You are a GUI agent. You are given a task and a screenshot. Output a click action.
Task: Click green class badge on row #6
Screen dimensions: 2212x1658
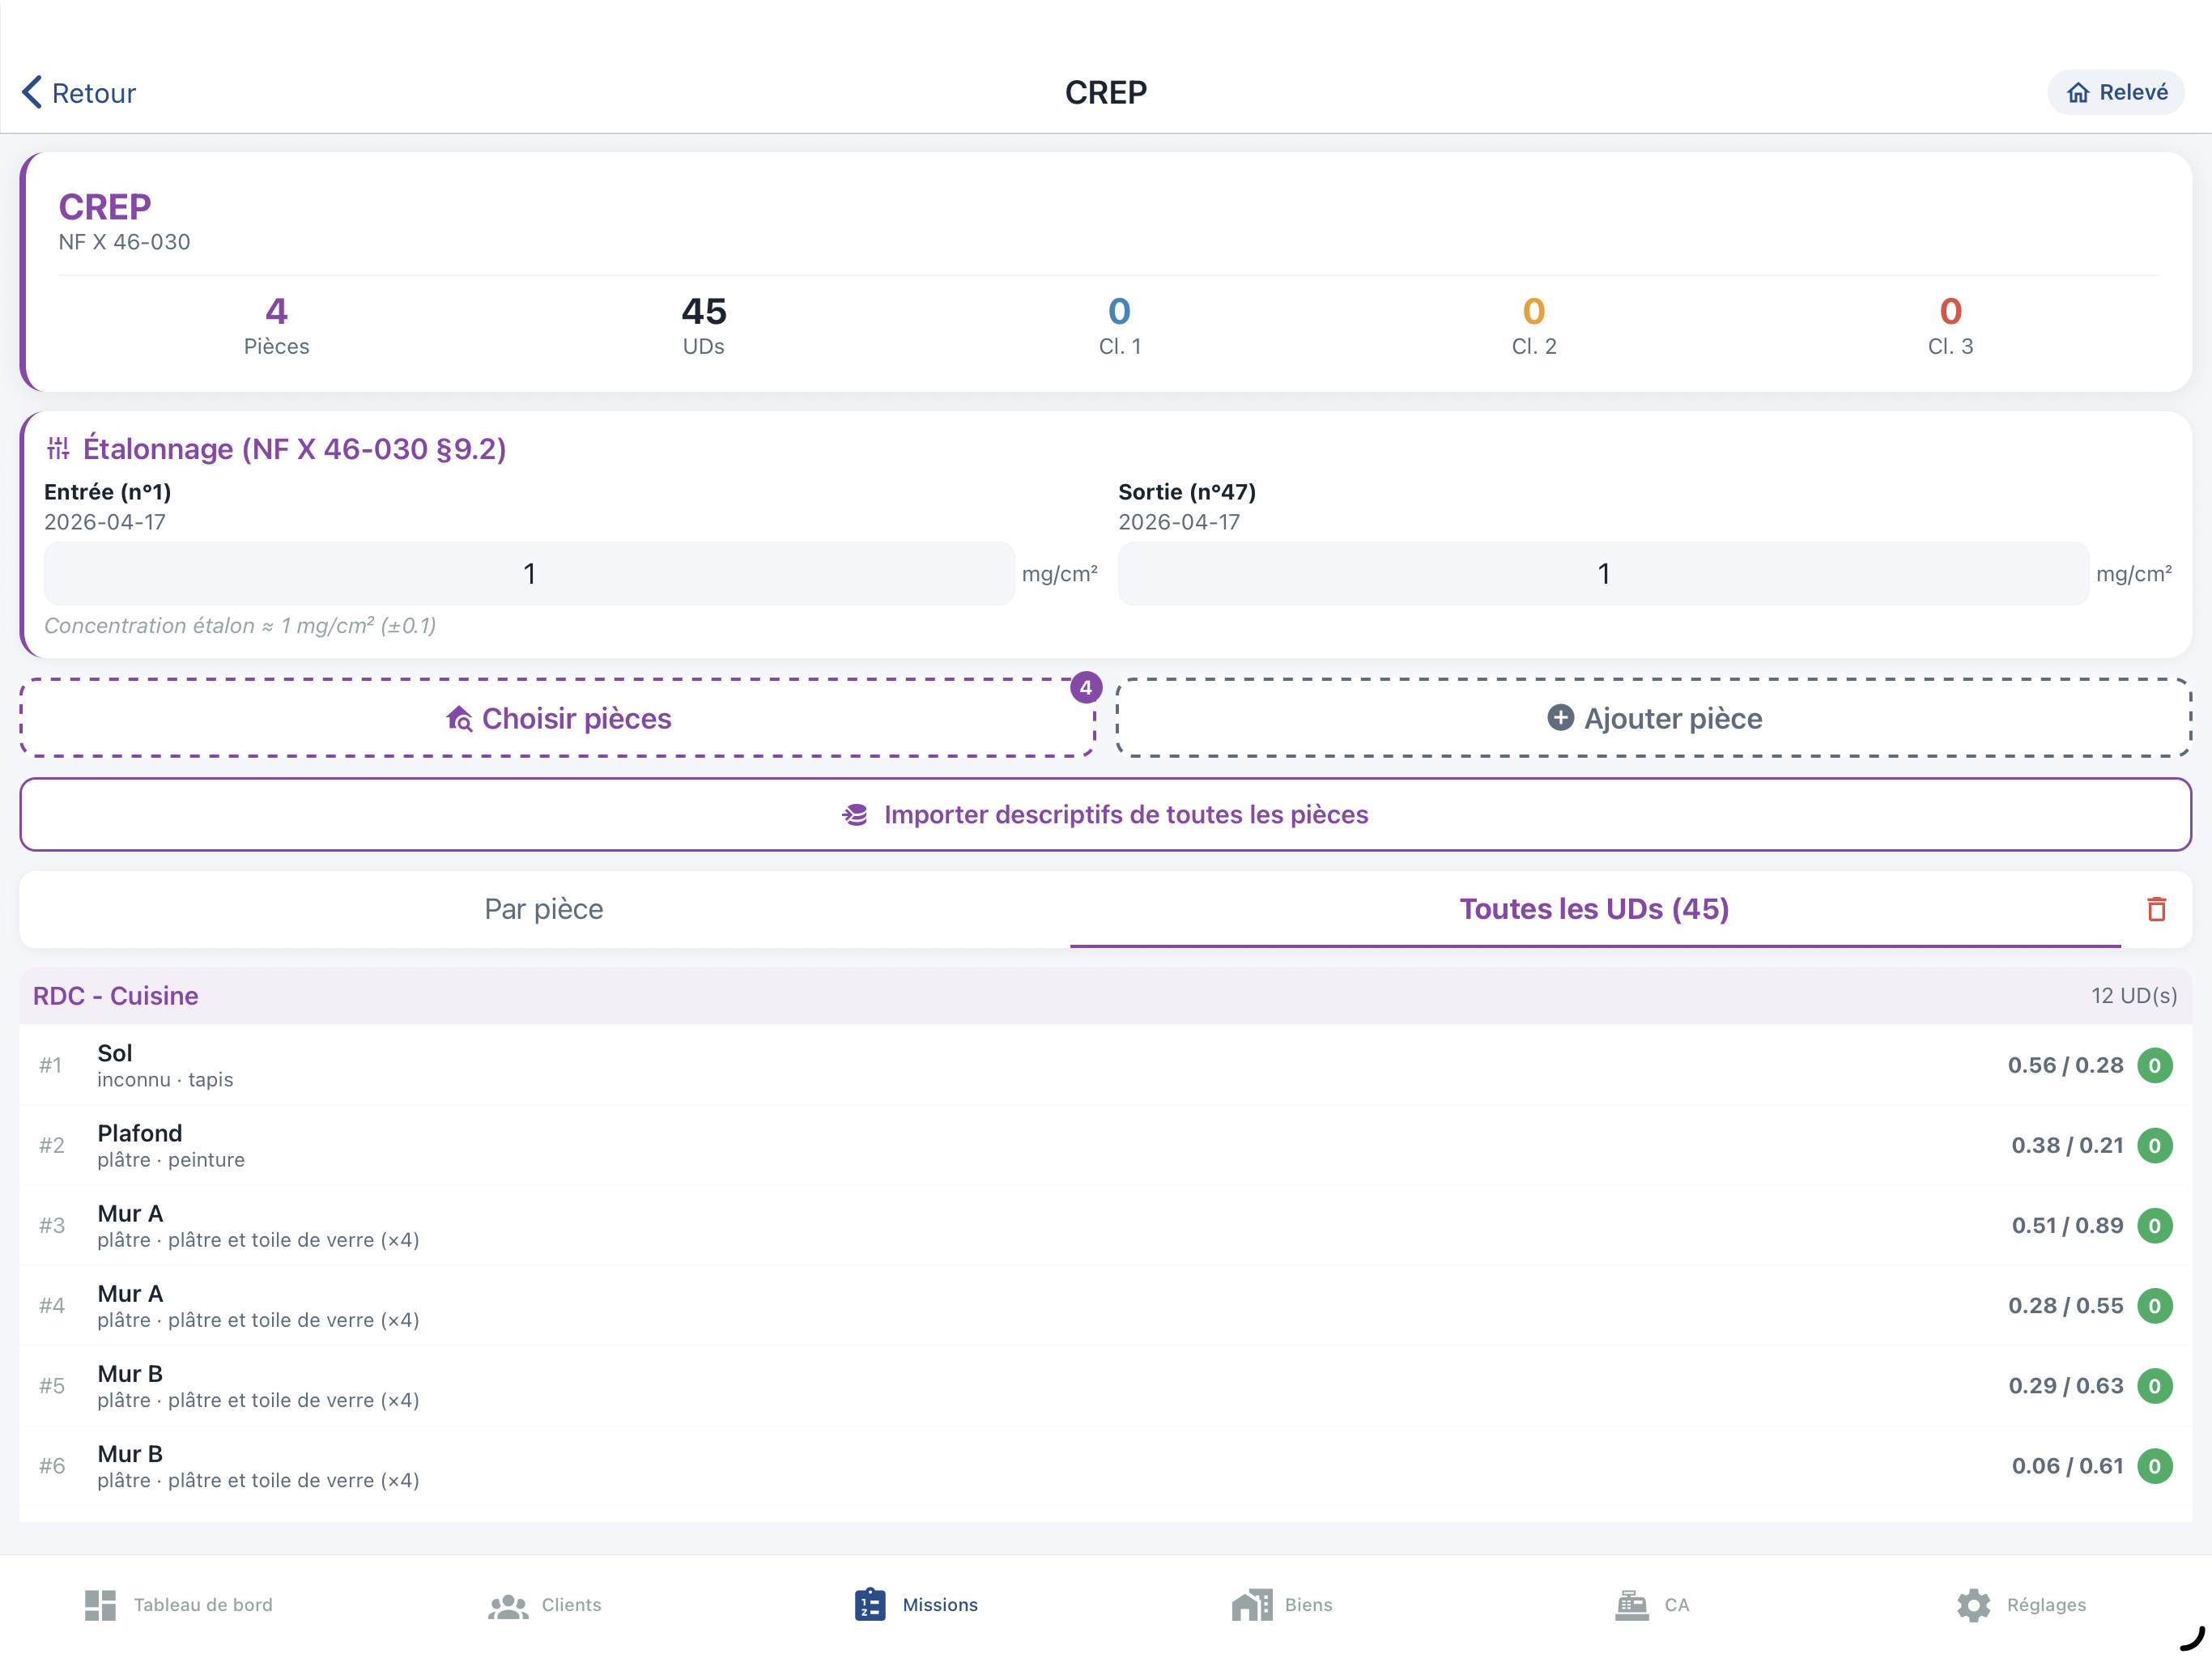point(2155,1466)
